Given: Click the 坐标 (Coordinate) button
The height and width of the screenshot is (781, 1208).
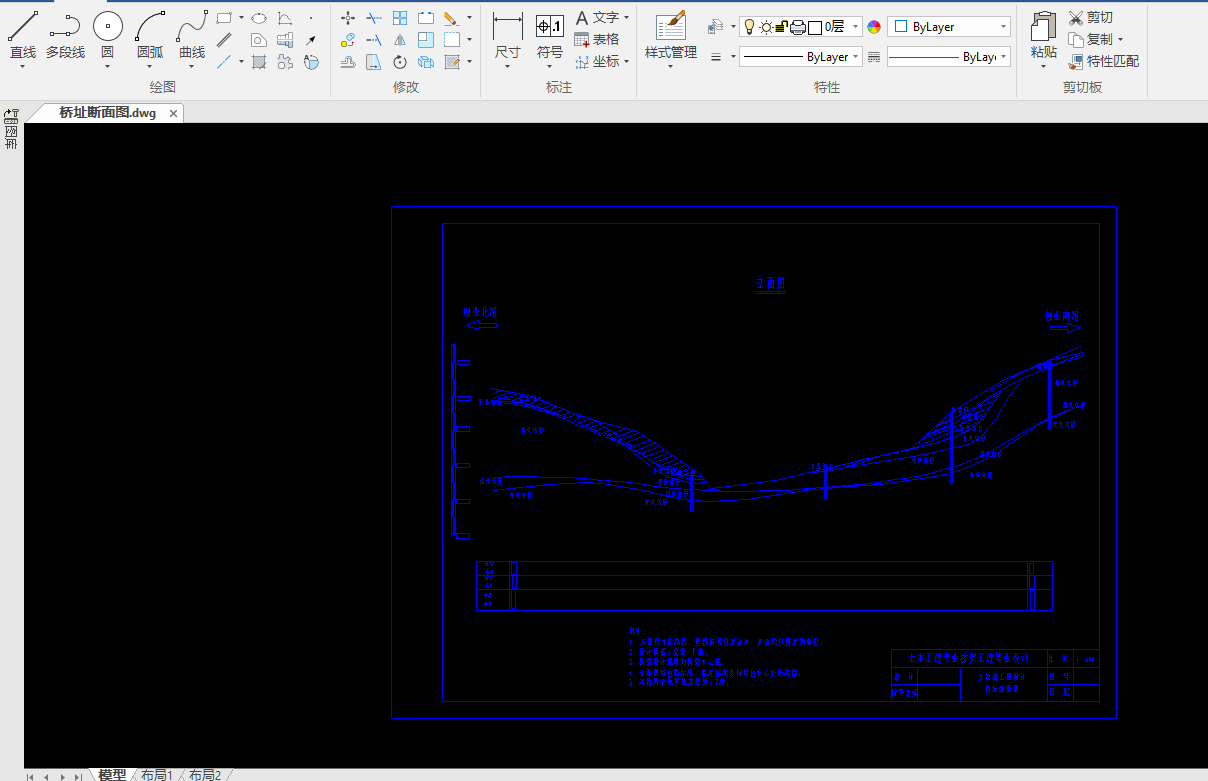Looking at the screenshot, I should (598, 62).
